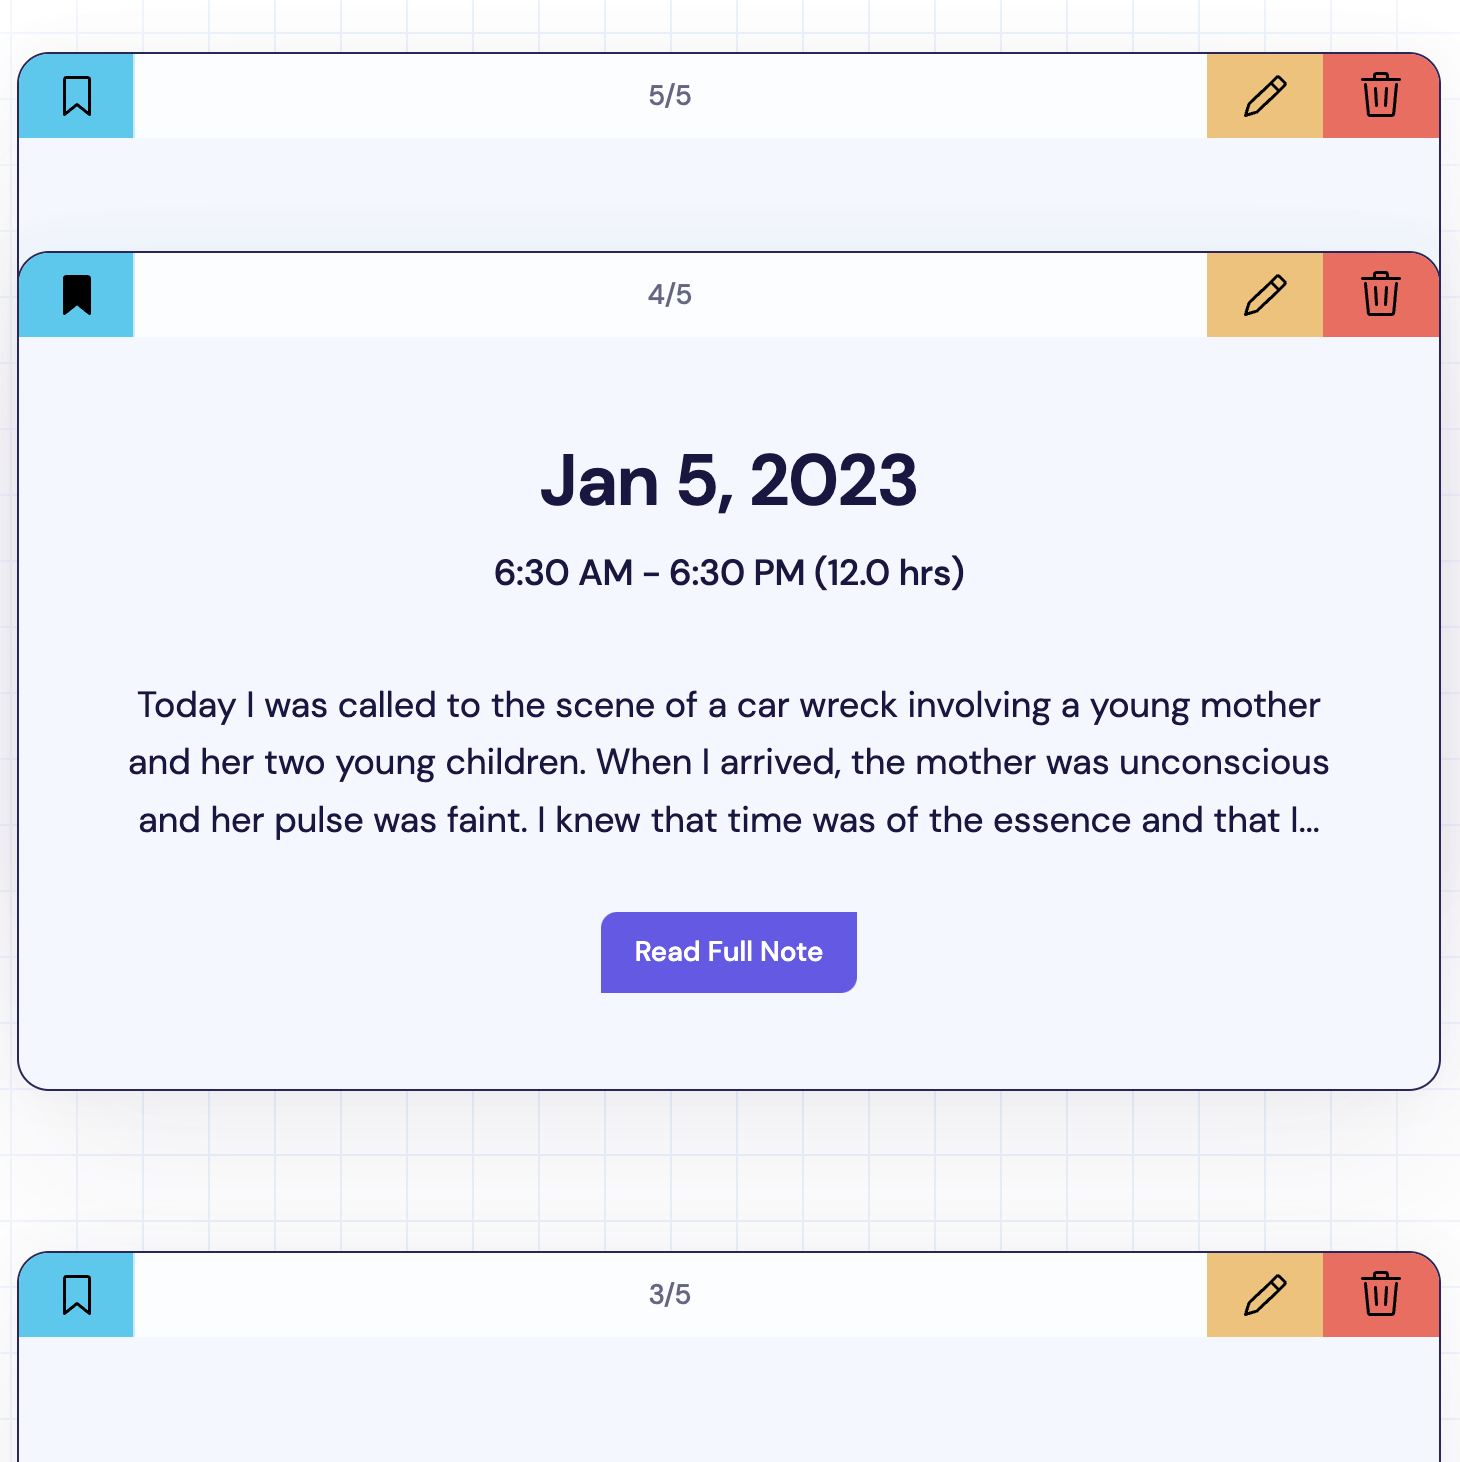Image resolution: width=1460 pixels, height=1462 pixels.
Task: Click the ellipsis ending the note preview
Action: coord(1310,821)
